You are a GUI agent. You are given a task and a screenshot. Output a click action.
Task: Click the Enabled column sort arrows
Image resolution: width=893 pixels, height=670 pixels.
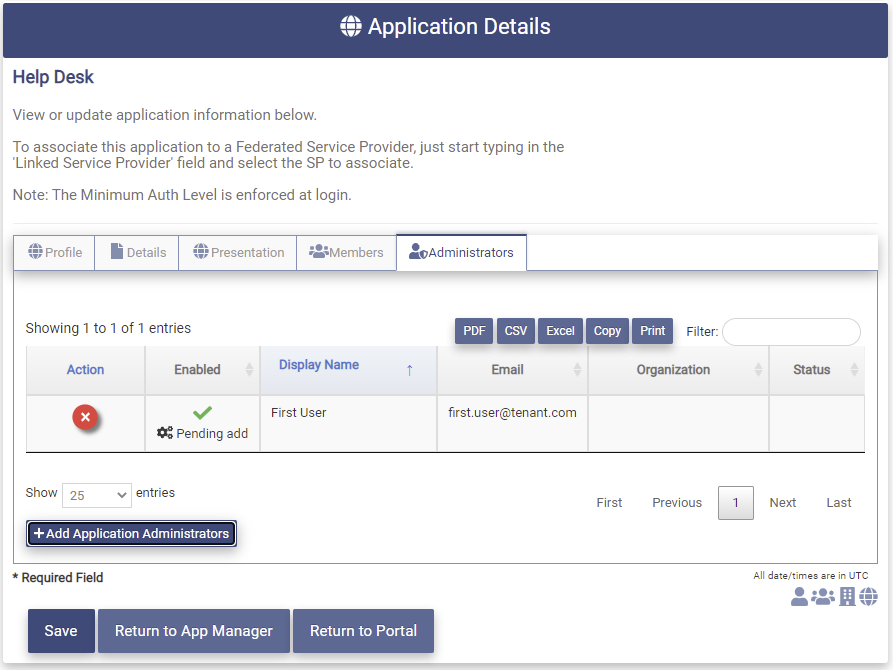pyautogui.click(x=249, y=370)
